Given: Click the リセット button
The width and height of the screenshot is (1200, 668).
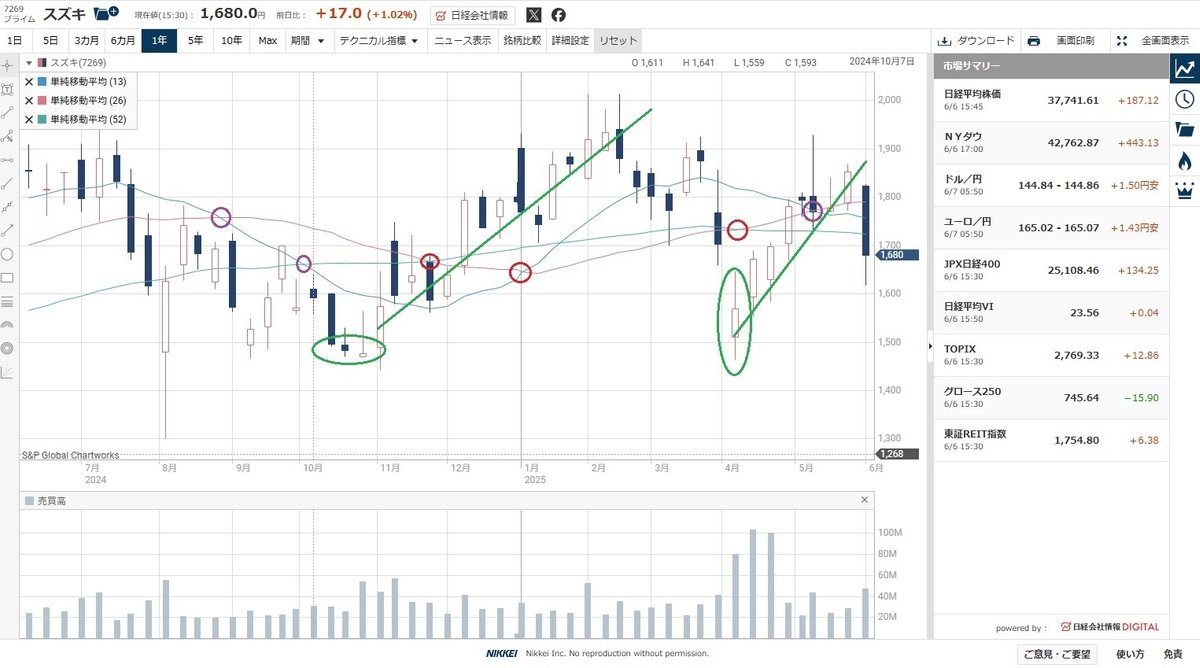Looking at the screenshot, I should (x=617, y=41).
